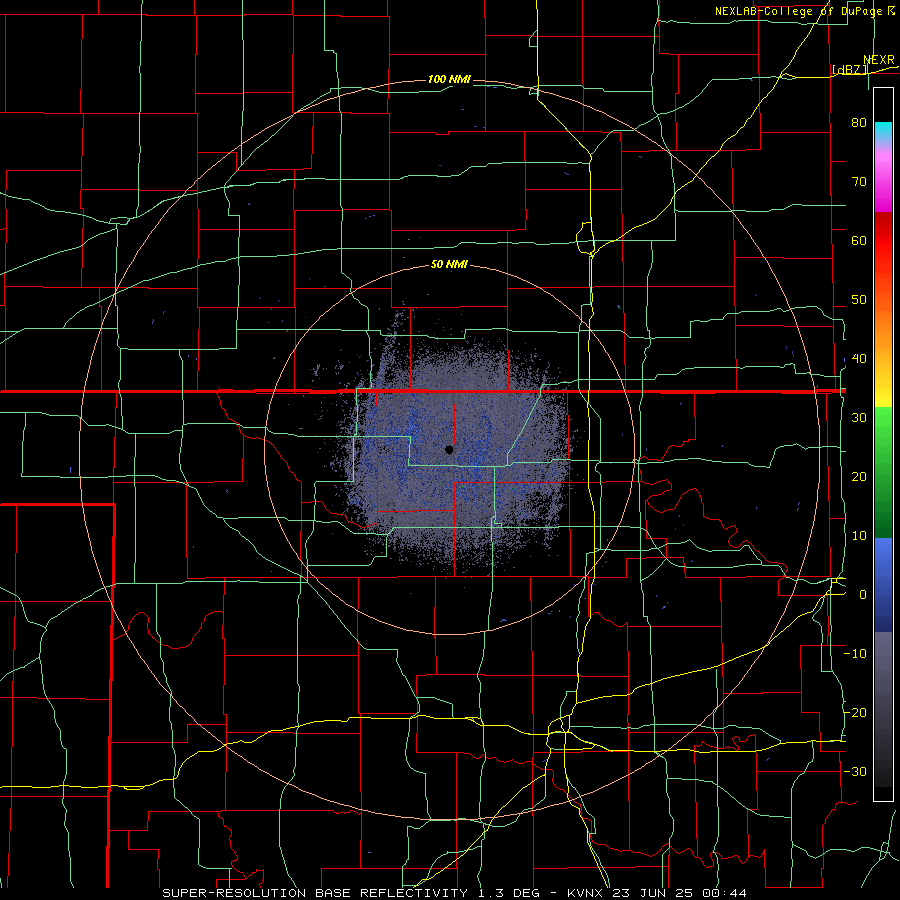Click the 50 value on the dBZ scale
Image resolution: width=900 pixels, height=900 pixels.
859,300
